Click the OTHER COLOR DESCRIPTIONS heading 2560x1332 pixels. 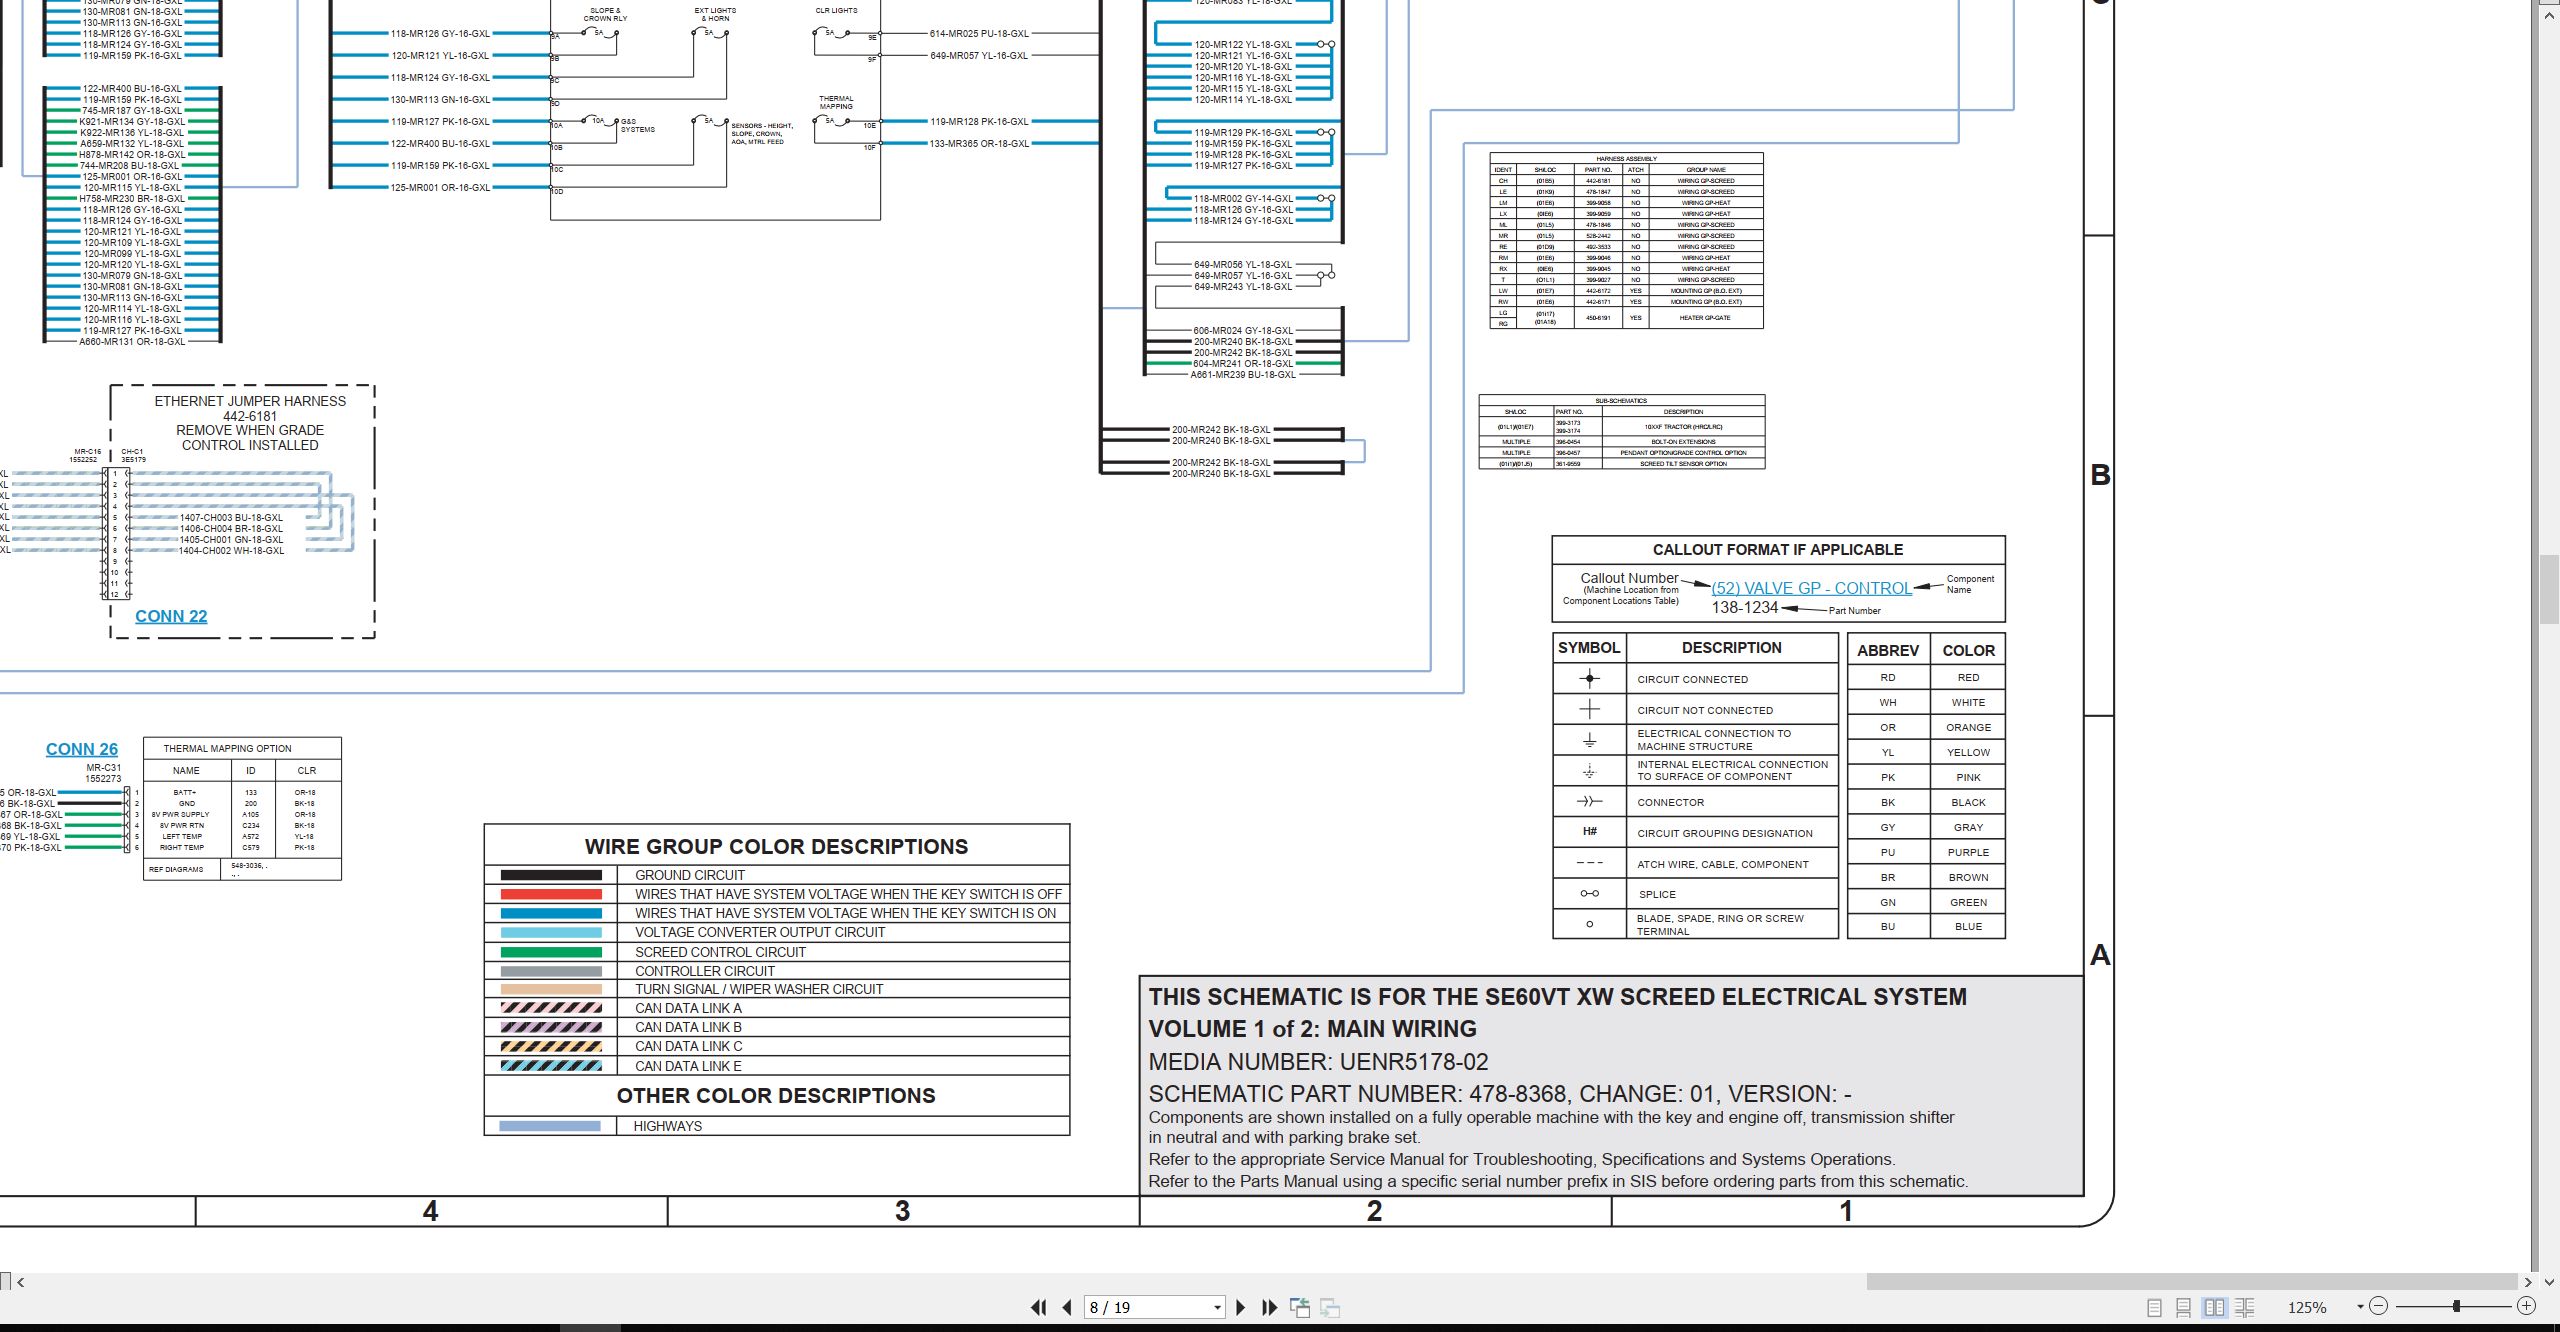click(776, 1096)
